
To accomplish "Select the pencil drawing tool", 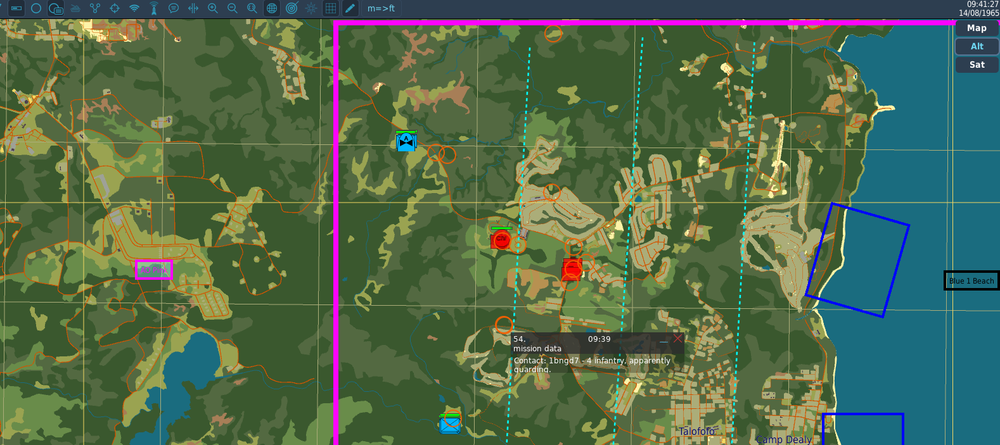I will [349, 9].
